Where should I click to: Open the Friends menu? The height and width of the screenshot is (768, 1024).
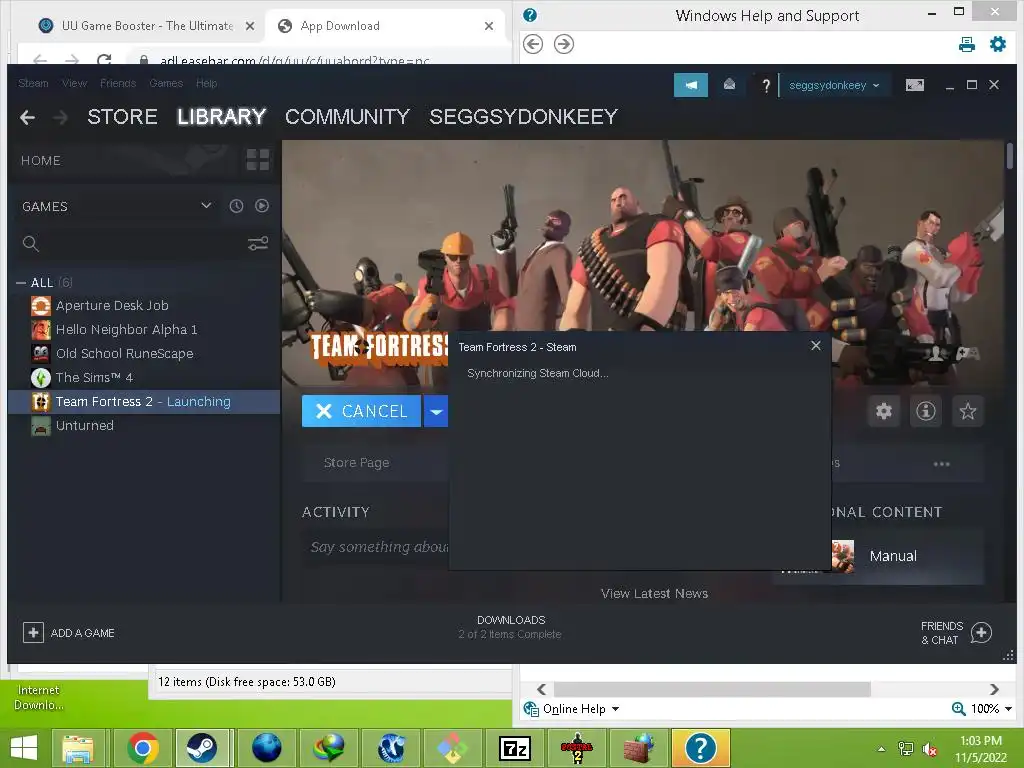pos(118,83)
